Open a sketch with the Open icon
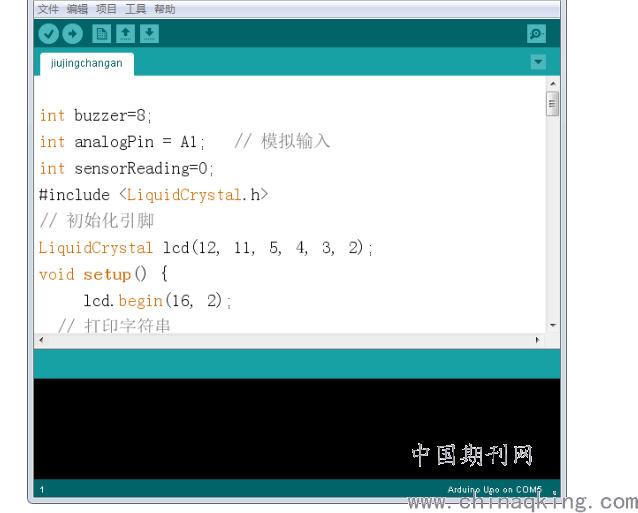The width and height of the screenshot is (638, 513). (125, 34)
